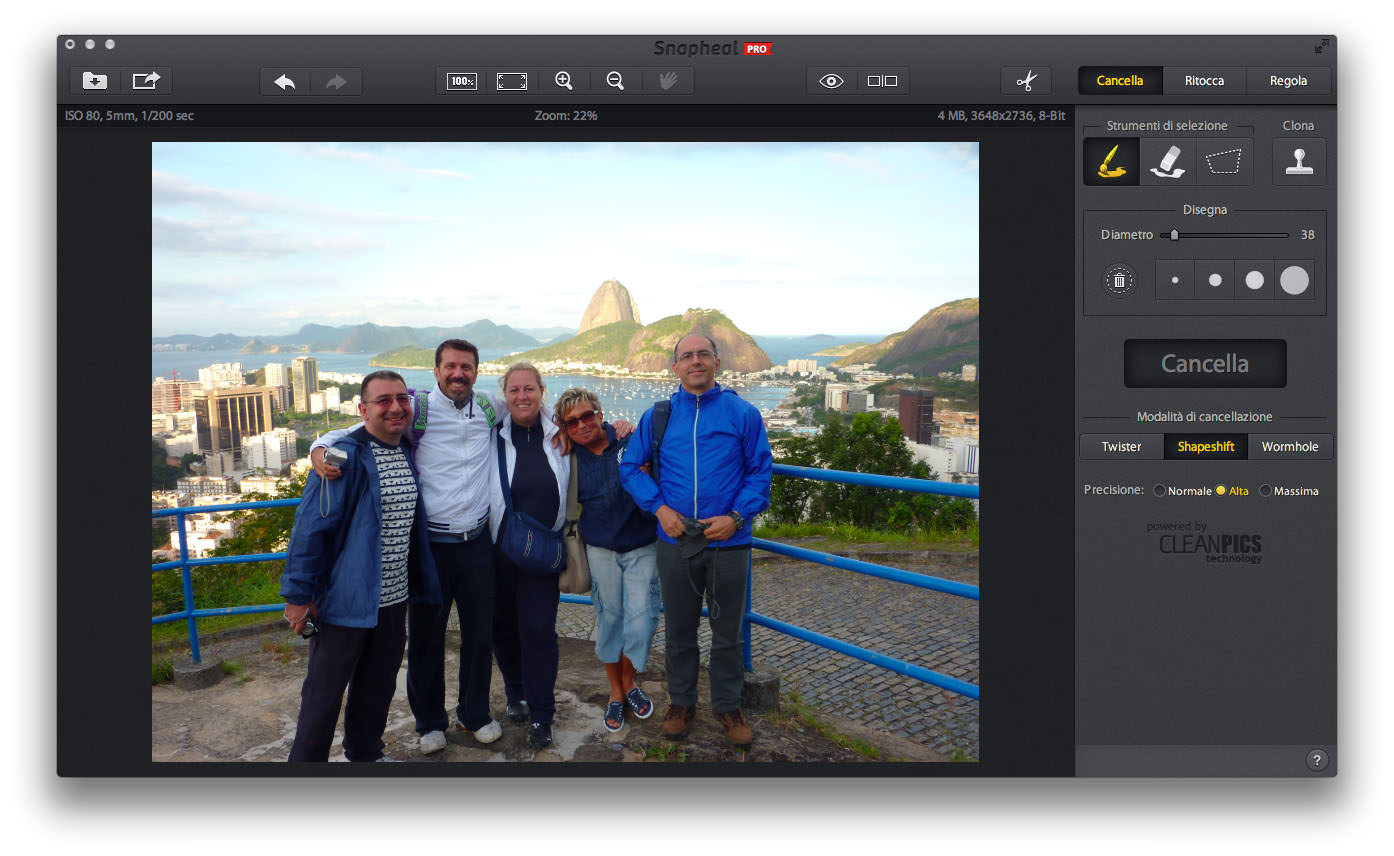The image size is (1394, 856).
Task: Click the Diametro value 38
Action: pyautogui.click(x=1308, y=235)
